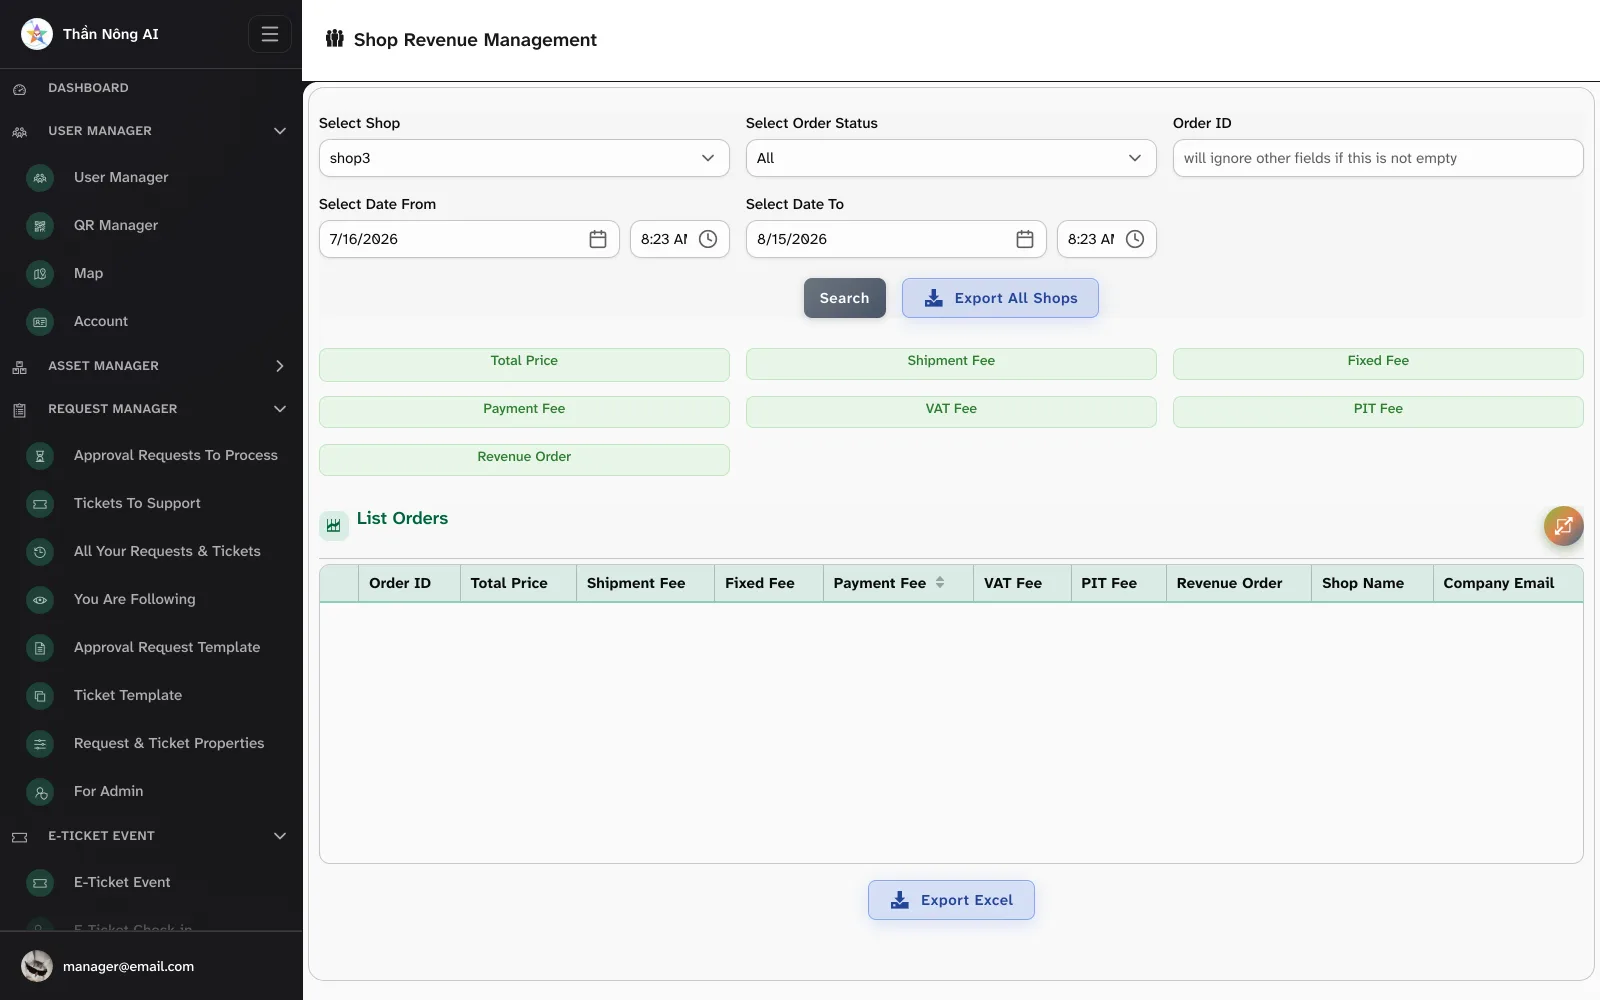Click the Shop Name column header
1600x1000 pixels.
(x=1372, y=583)
